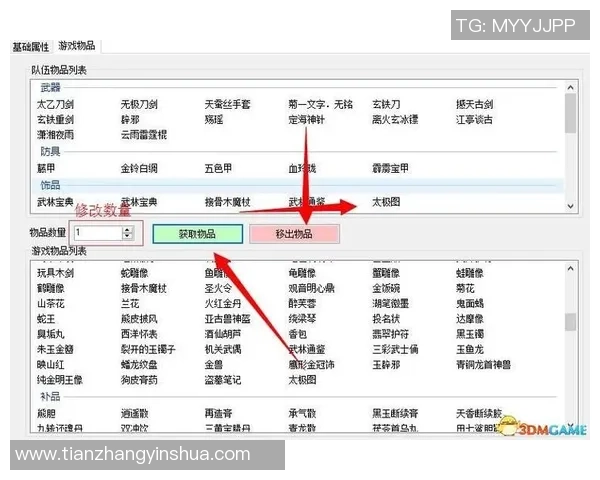
Task: Select 玩具木剑 in game items
Action: pos(55,273)
